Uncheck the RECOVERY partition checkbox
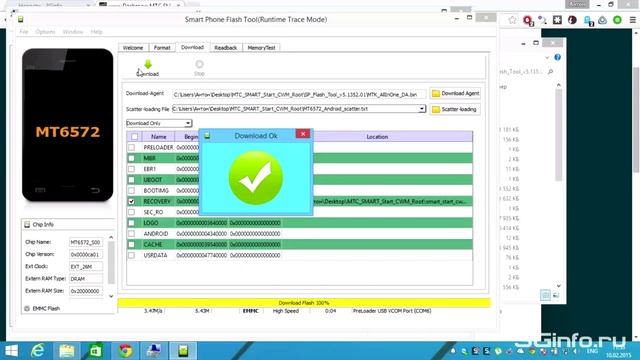 click(x=131, y=201)
